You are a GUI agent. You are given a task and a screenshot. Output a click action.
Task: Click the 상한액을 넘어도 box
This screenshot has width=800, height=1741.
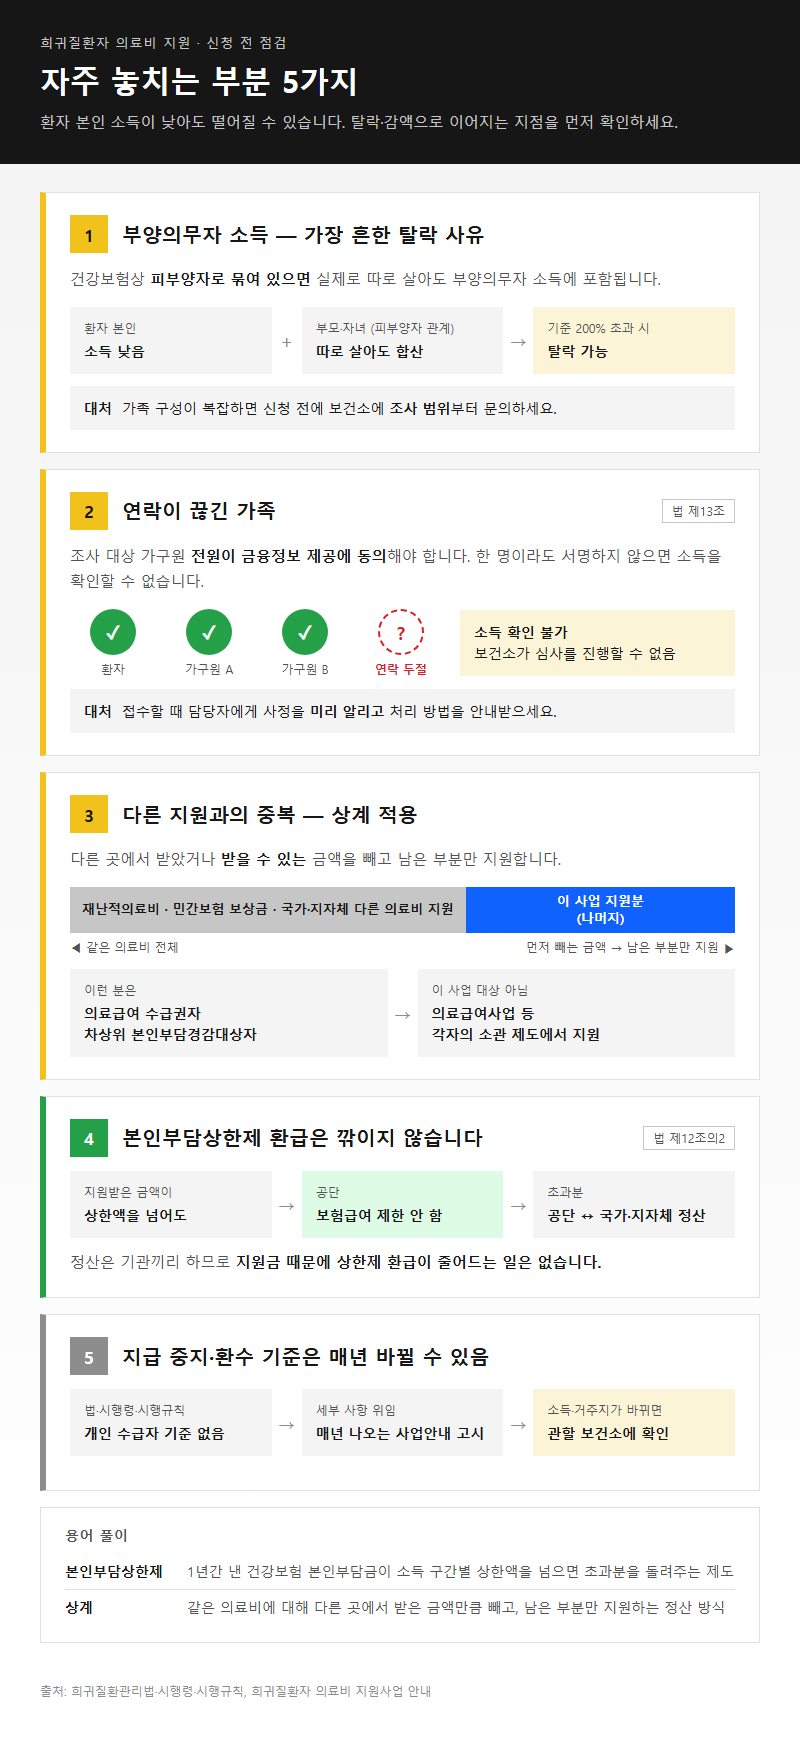coord(171,1205)
